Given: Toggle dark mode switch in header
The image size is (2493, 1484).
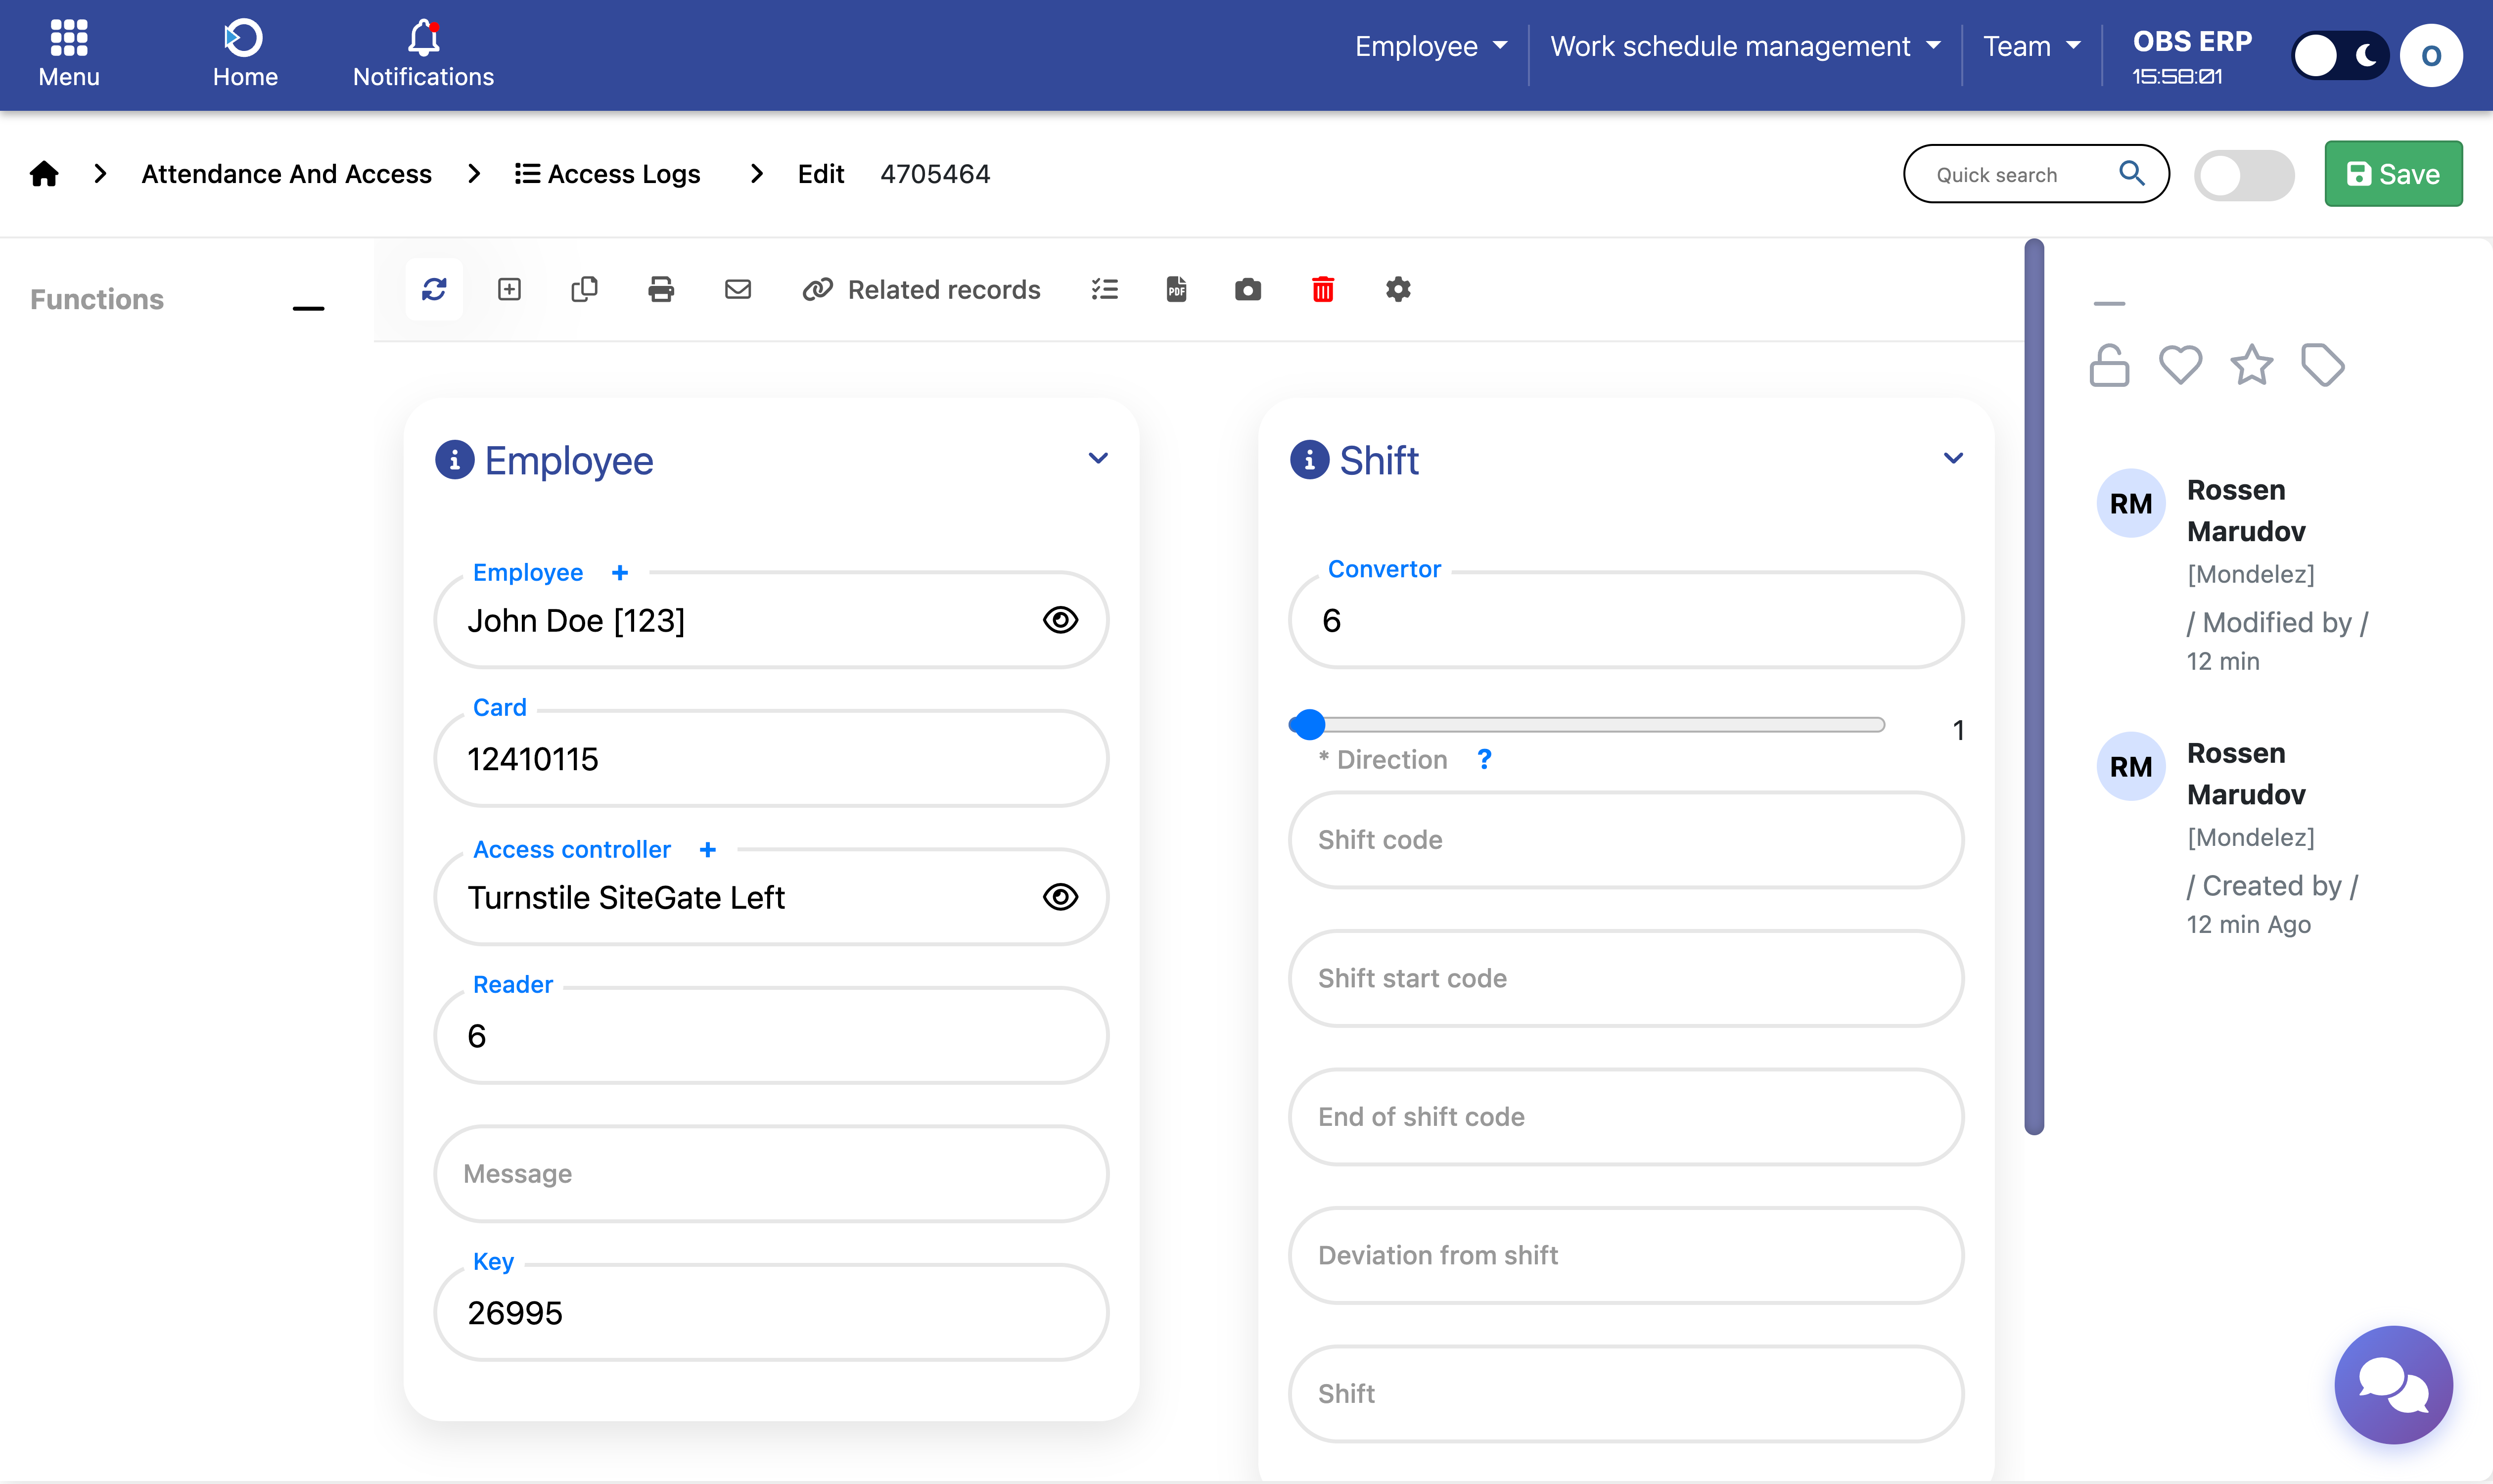Looking at the screenshot, I should coord(2339,55).
